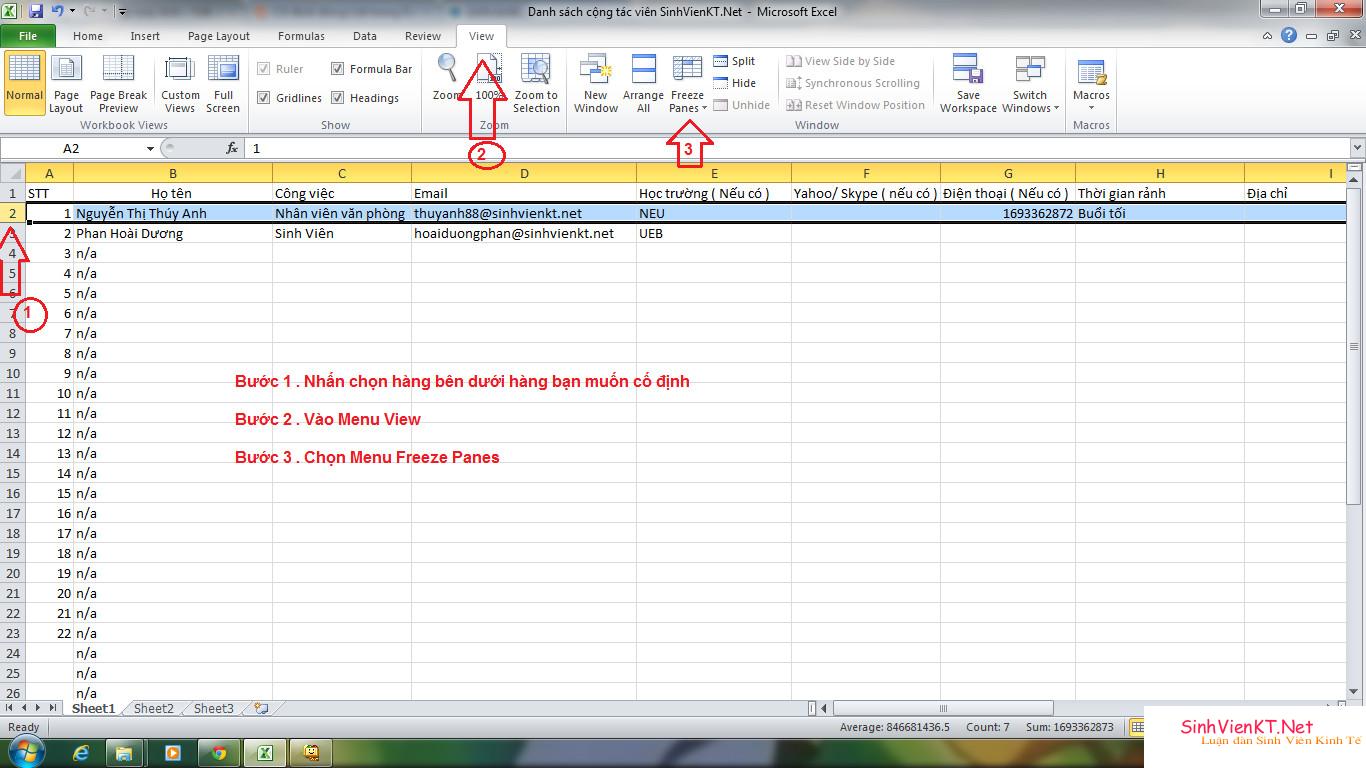Screen dimensions: 1366x768
Task: Open Page Break Preview view
Action: [118, 84]
